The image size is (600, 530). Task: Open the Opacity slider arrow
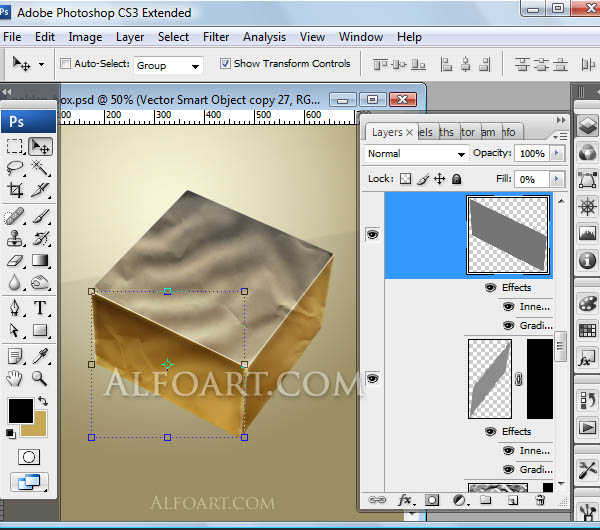[557, 153]
